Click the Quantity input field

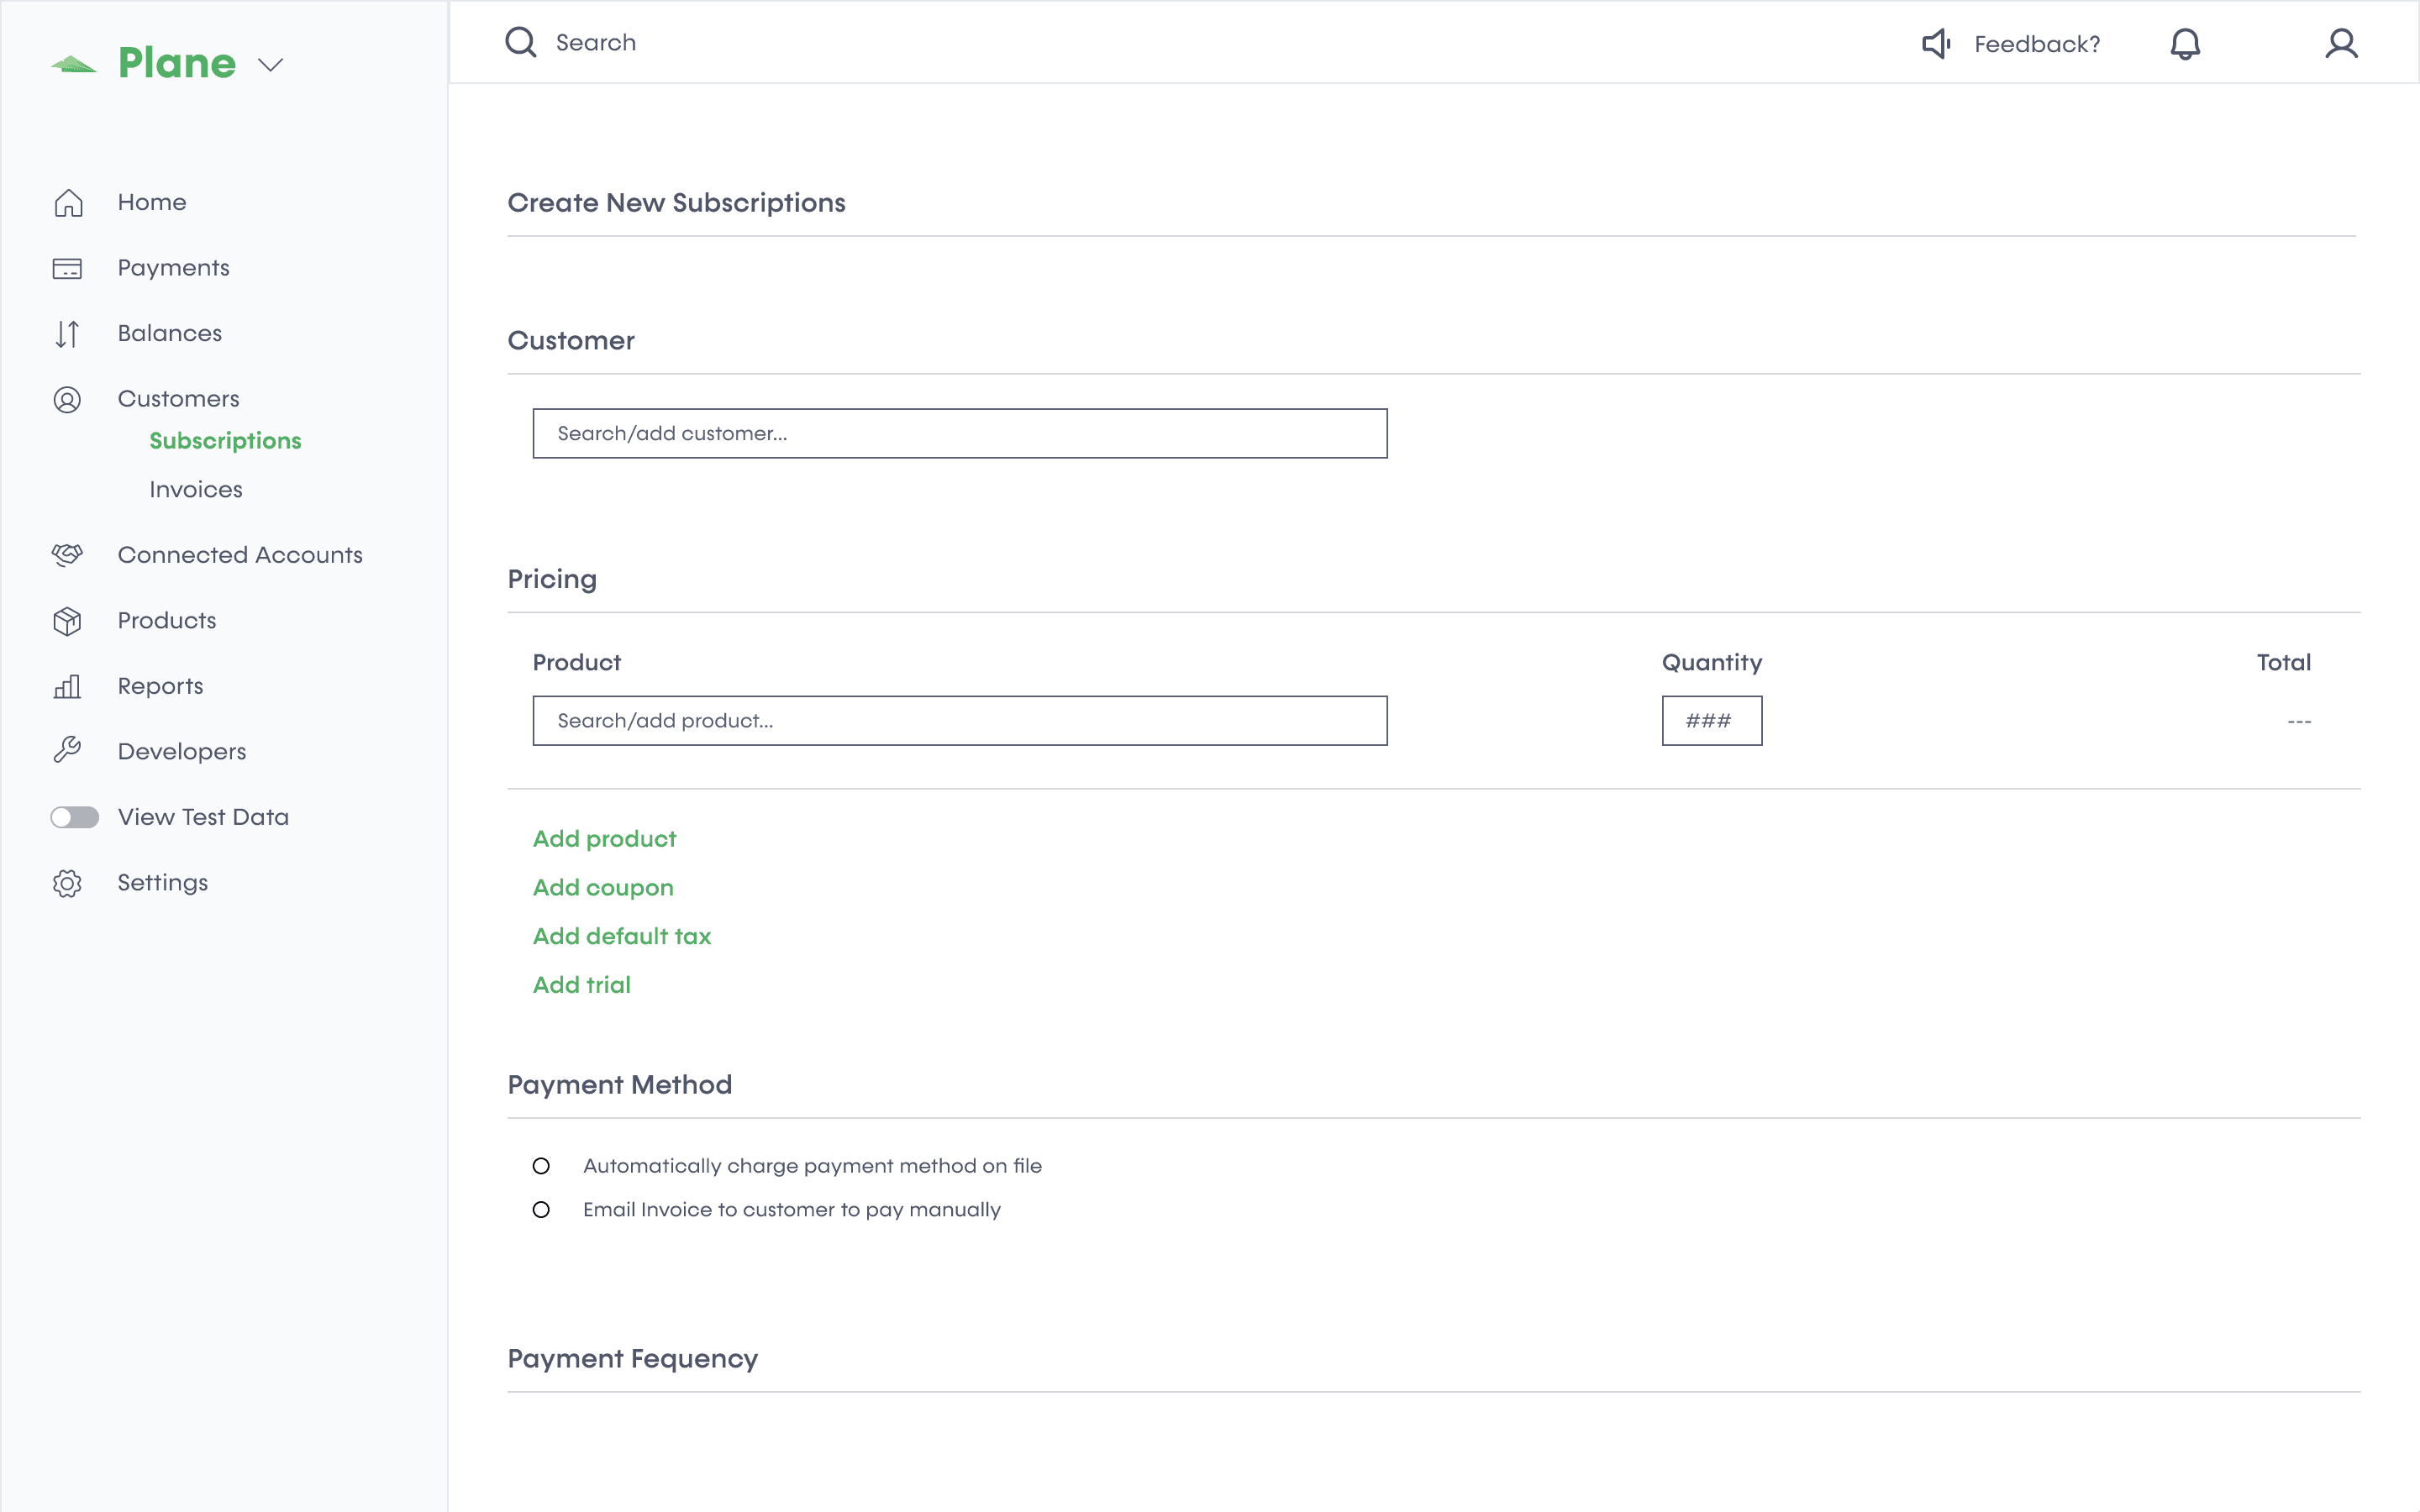[x=1711, y=721]
